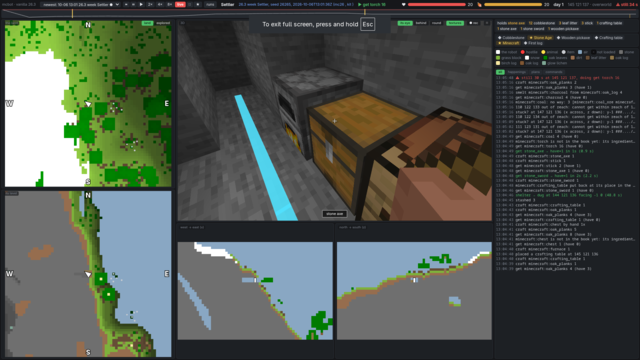This screenshot has height=360, width=640.
Task: Click the robot arrow on bottom-left map
Action: 88,274
